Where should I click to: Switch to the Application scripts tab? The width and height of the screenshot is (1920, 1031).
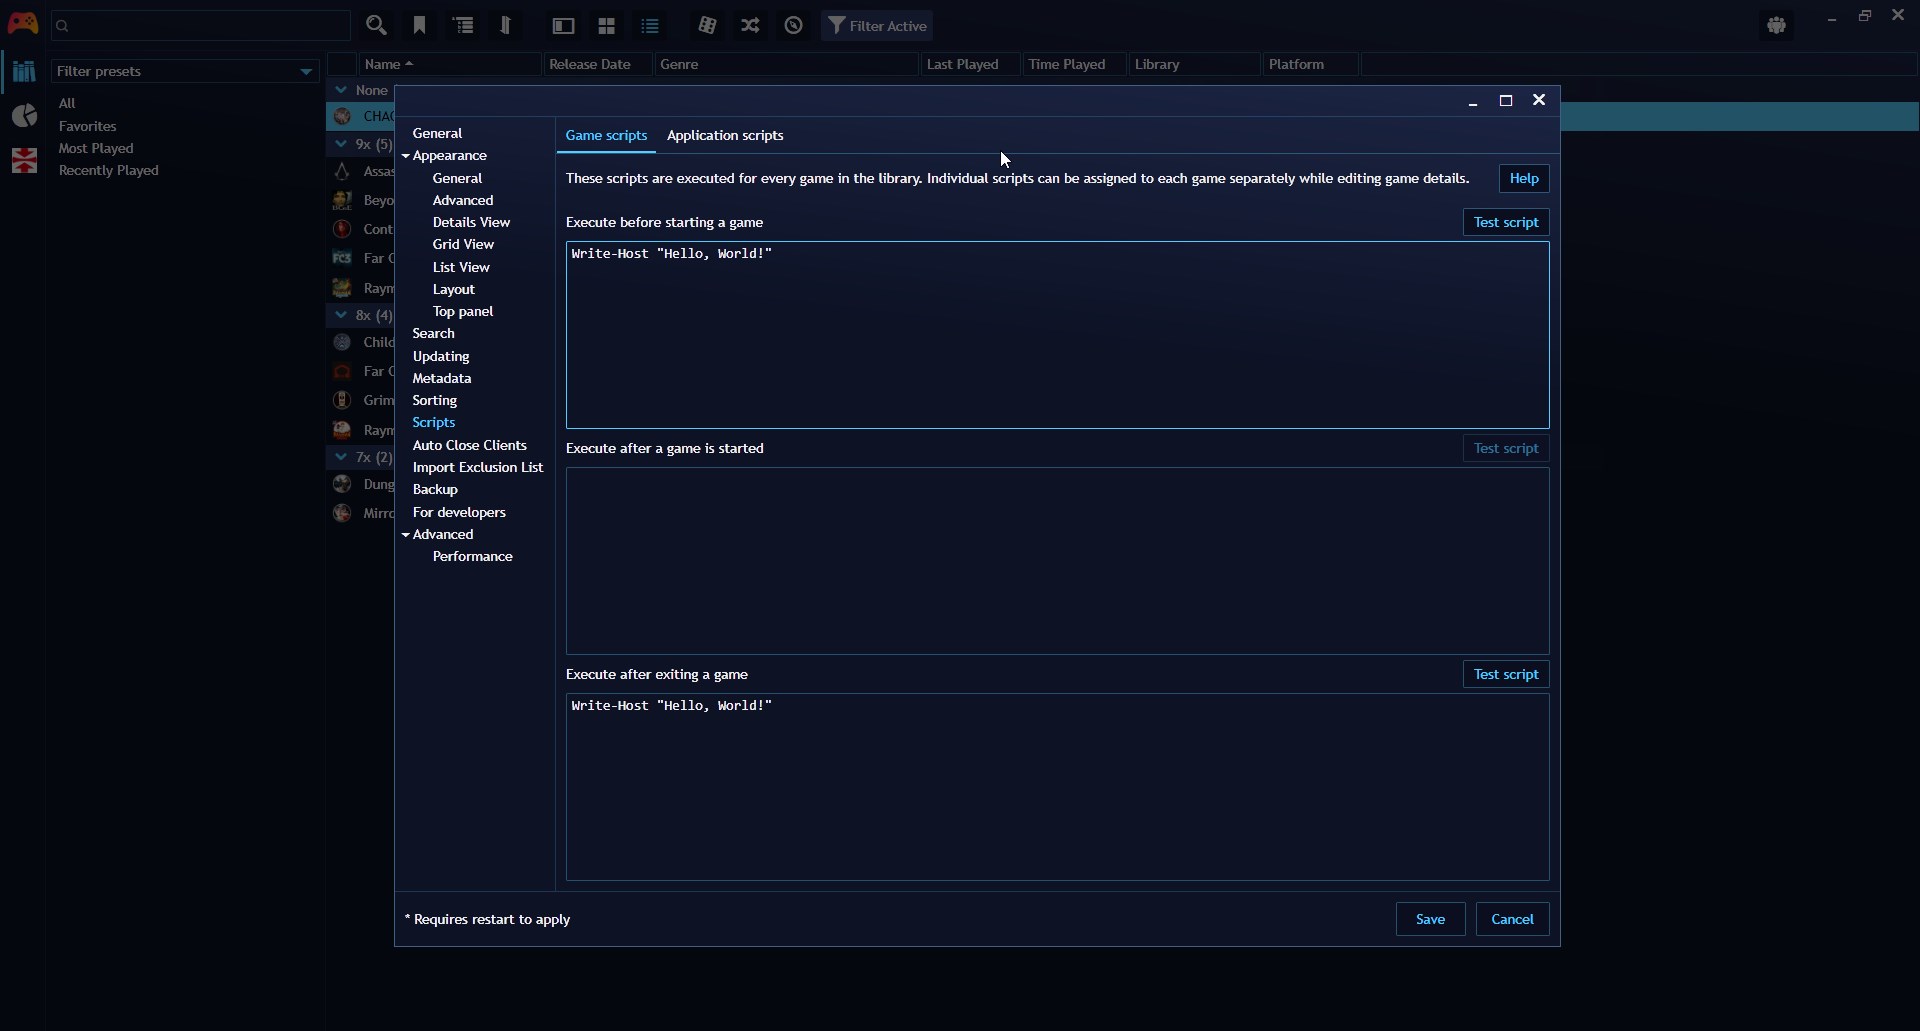coord(725,136)
